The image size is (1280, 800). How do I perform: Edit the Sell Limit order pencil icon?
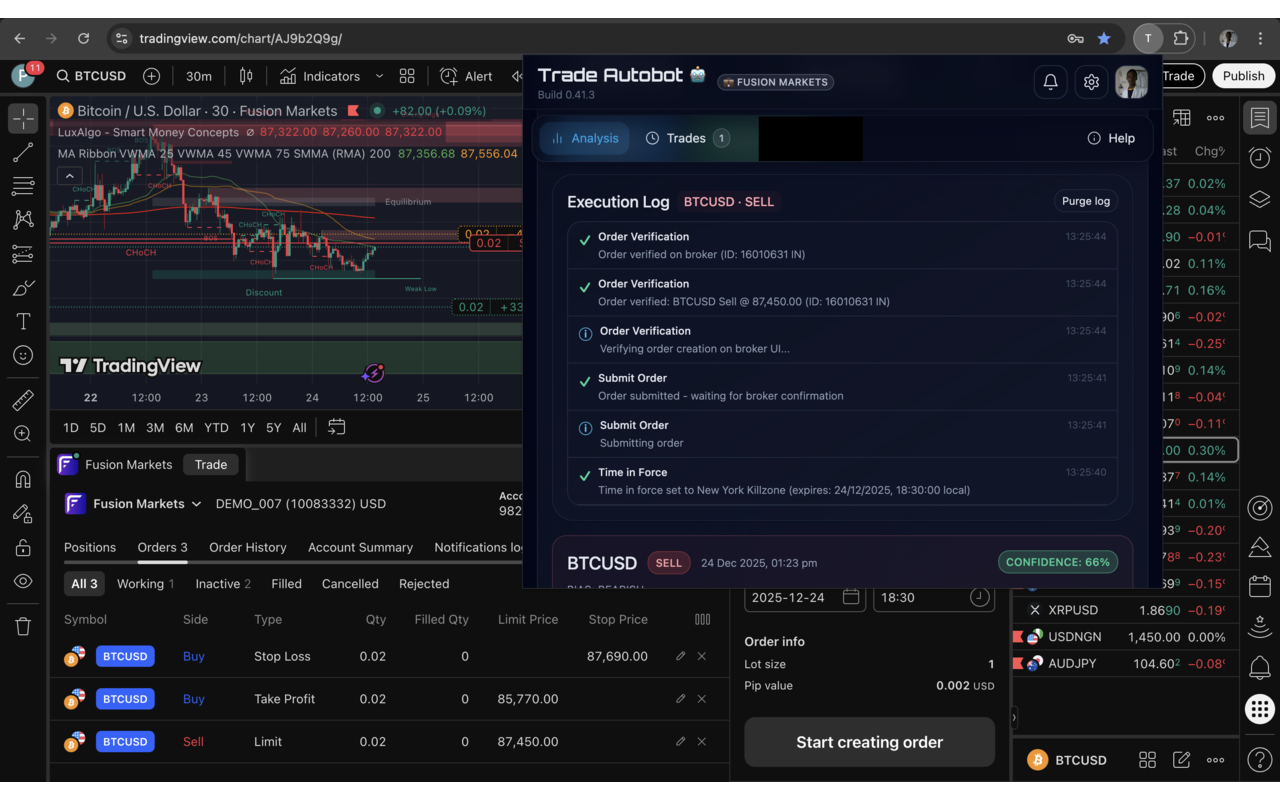681,741
